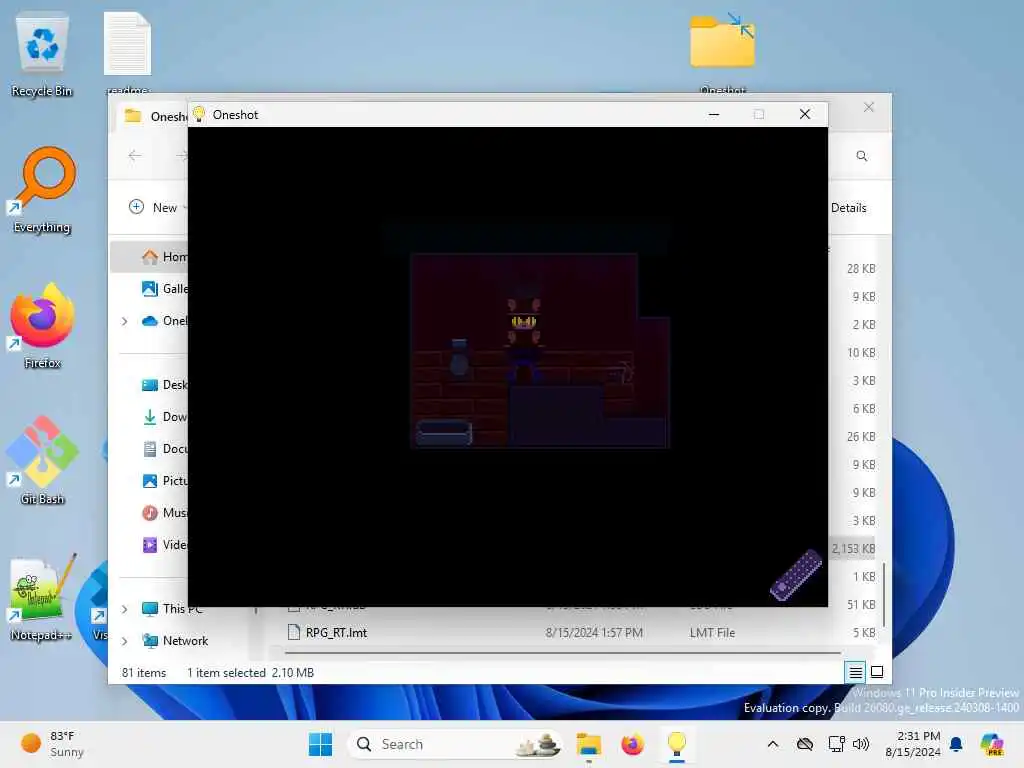The width and height of the screenshot is (1024, 768).
Task: Click the 2,153 KB selected file size
Action: pyautogui.click(x=853, y=549)
